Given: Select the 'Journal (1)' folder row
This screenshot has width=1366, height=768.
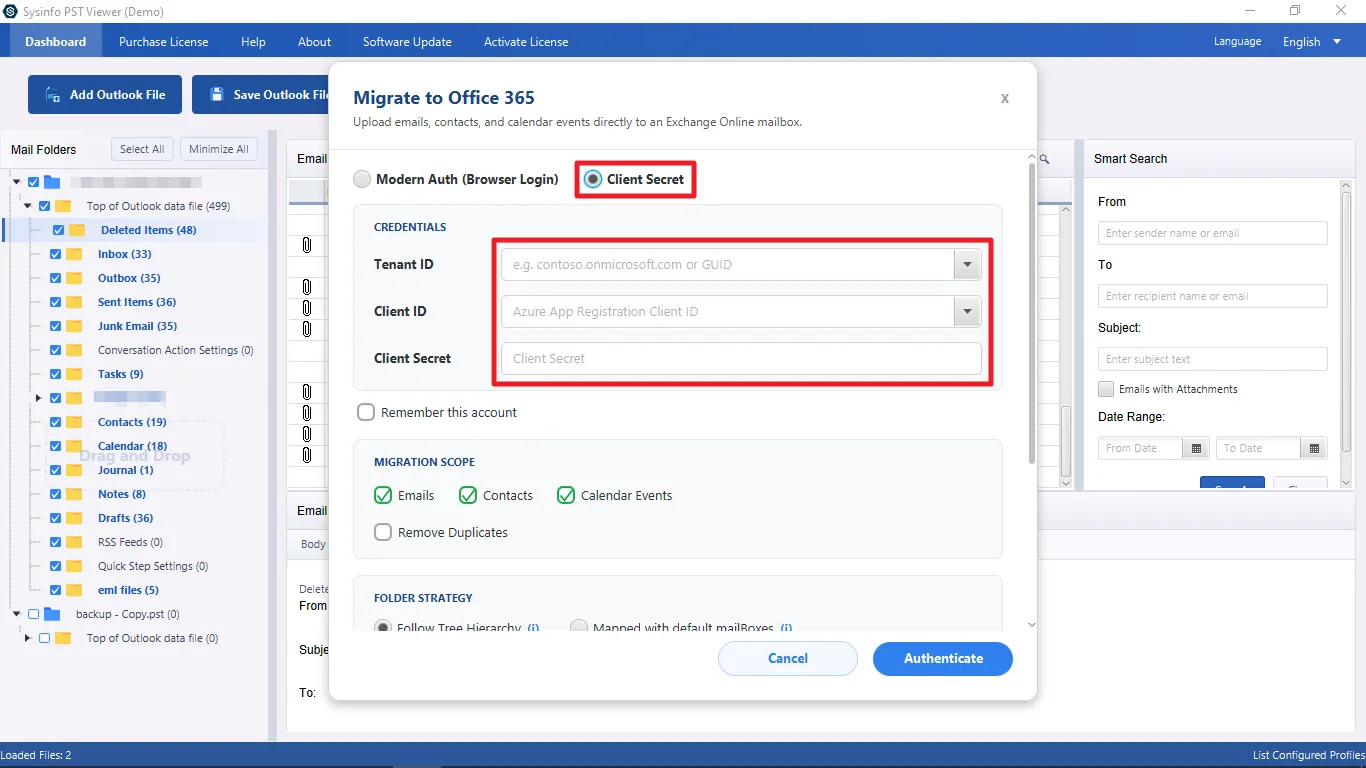Looking at the screenshot, I should pos(126,470).
